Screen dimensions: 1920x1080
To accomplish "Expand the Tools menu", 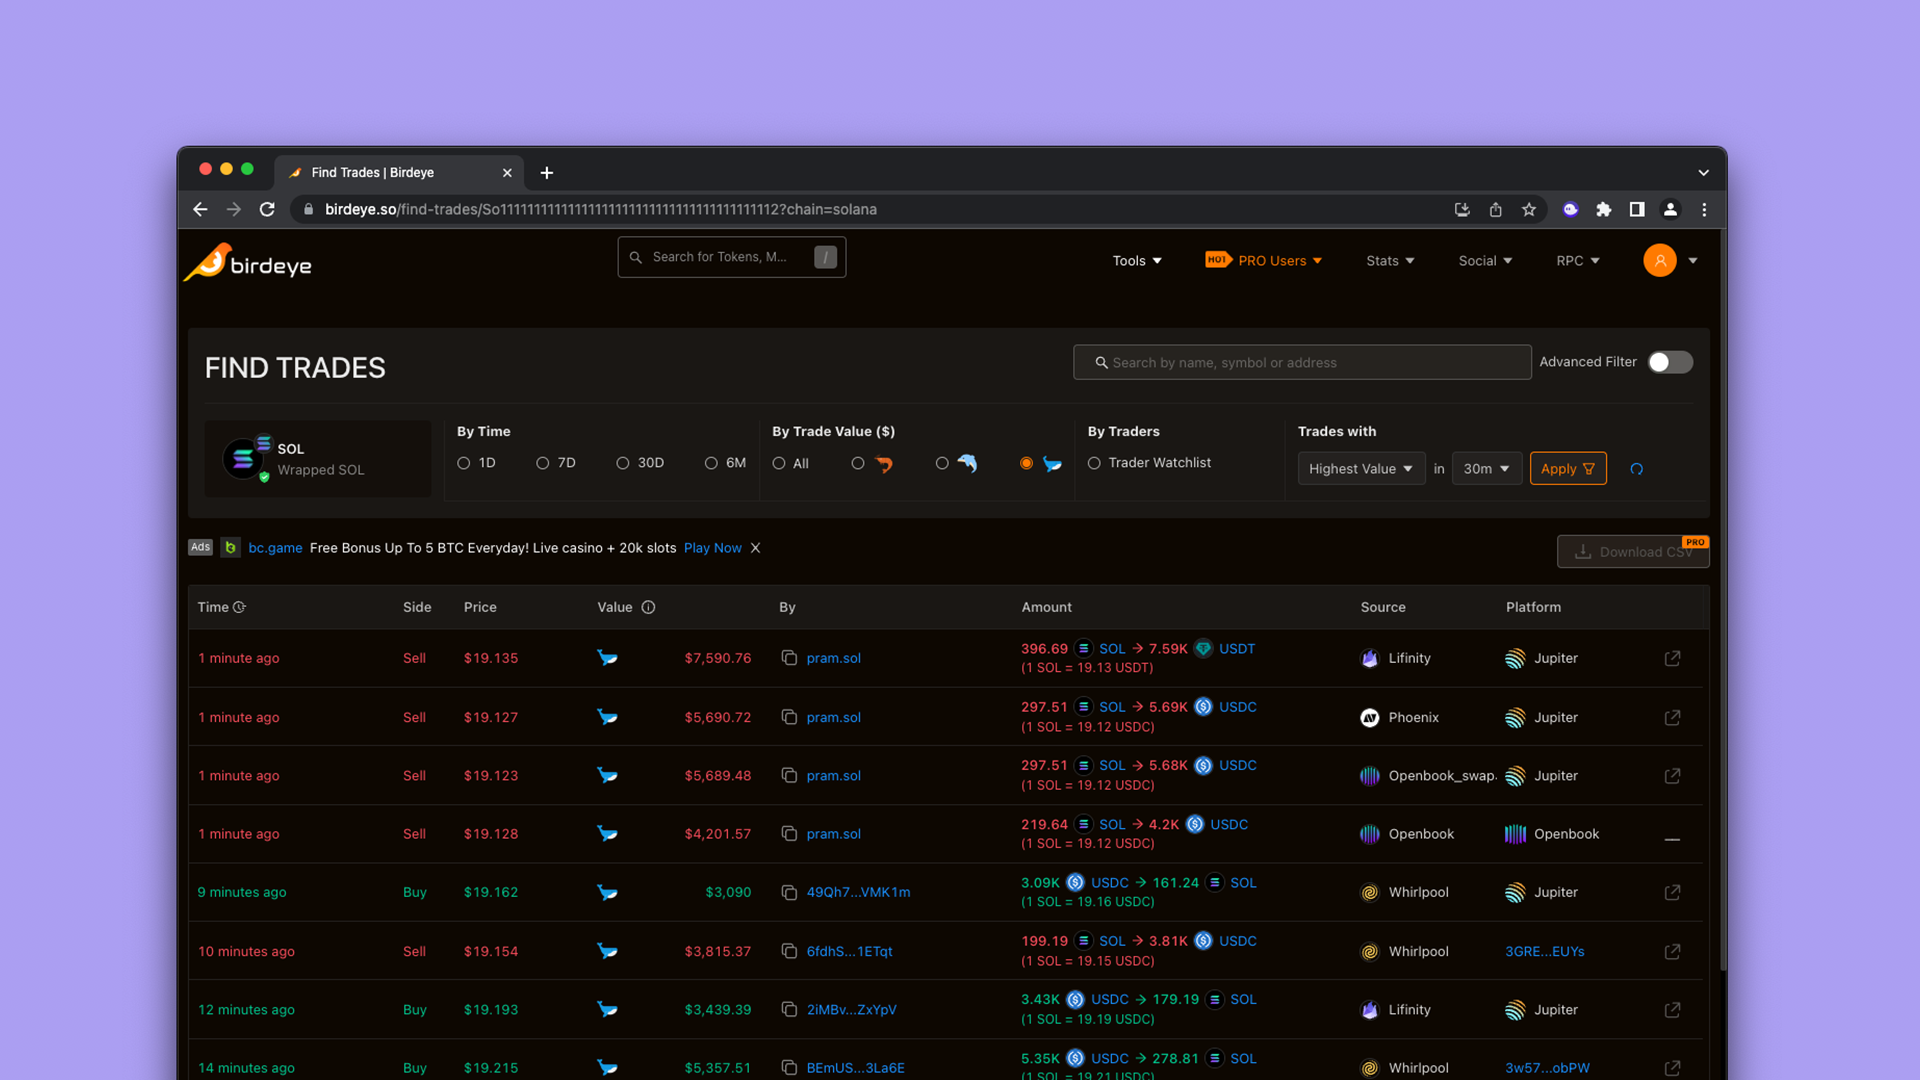I will (1137, 261).
